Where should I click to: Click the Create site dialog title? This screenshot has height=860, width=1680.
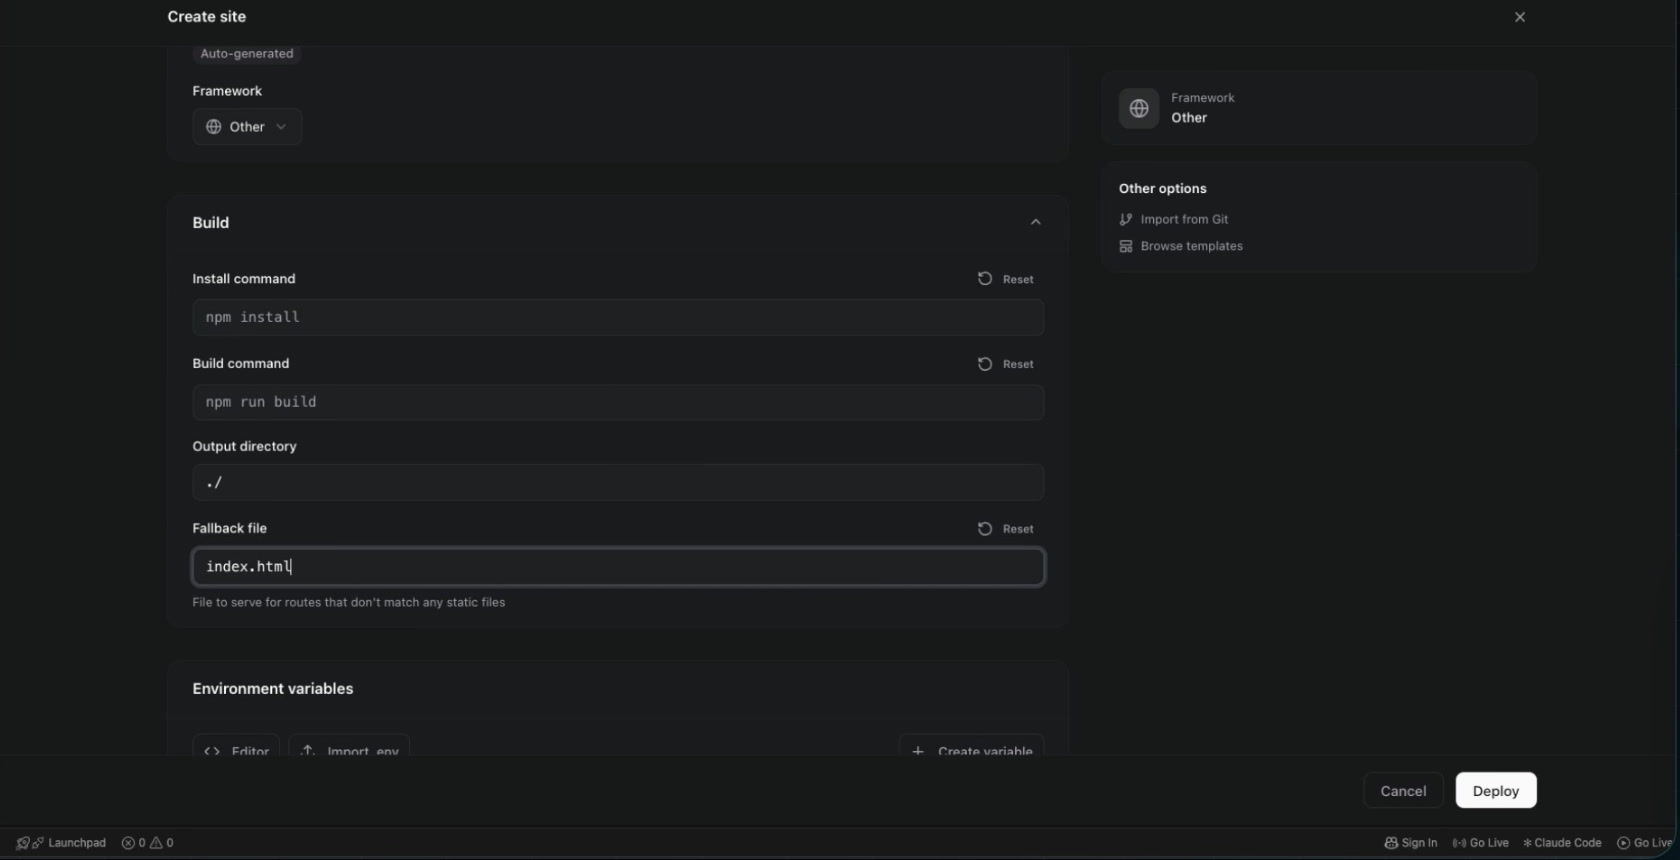coord(207,17)
